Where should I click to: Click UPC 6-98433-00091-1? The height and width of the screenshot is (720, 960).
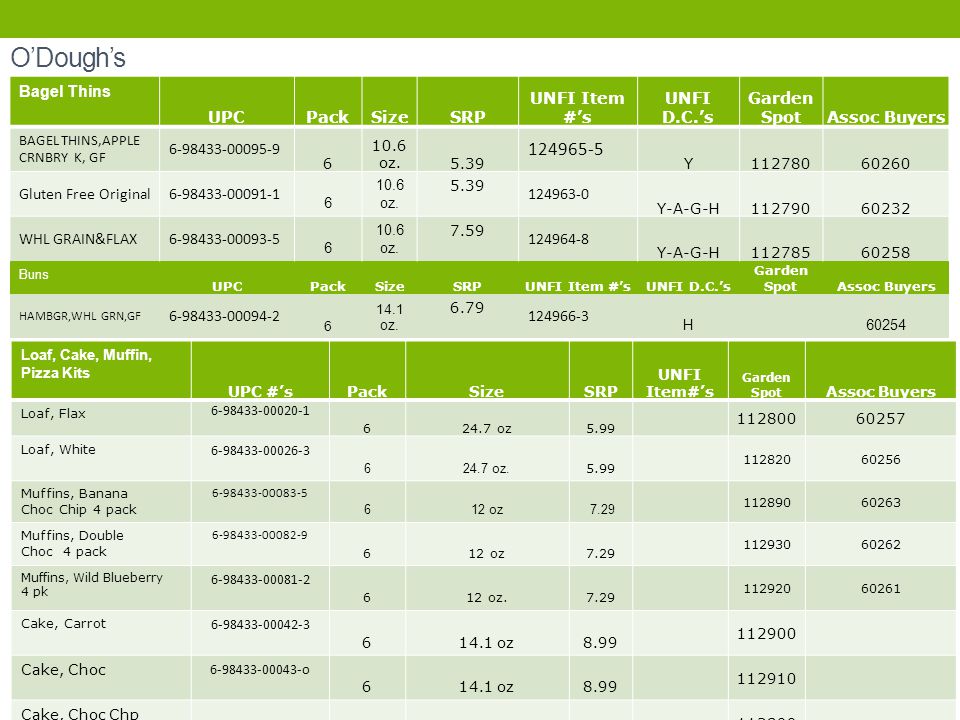point(224,194)
